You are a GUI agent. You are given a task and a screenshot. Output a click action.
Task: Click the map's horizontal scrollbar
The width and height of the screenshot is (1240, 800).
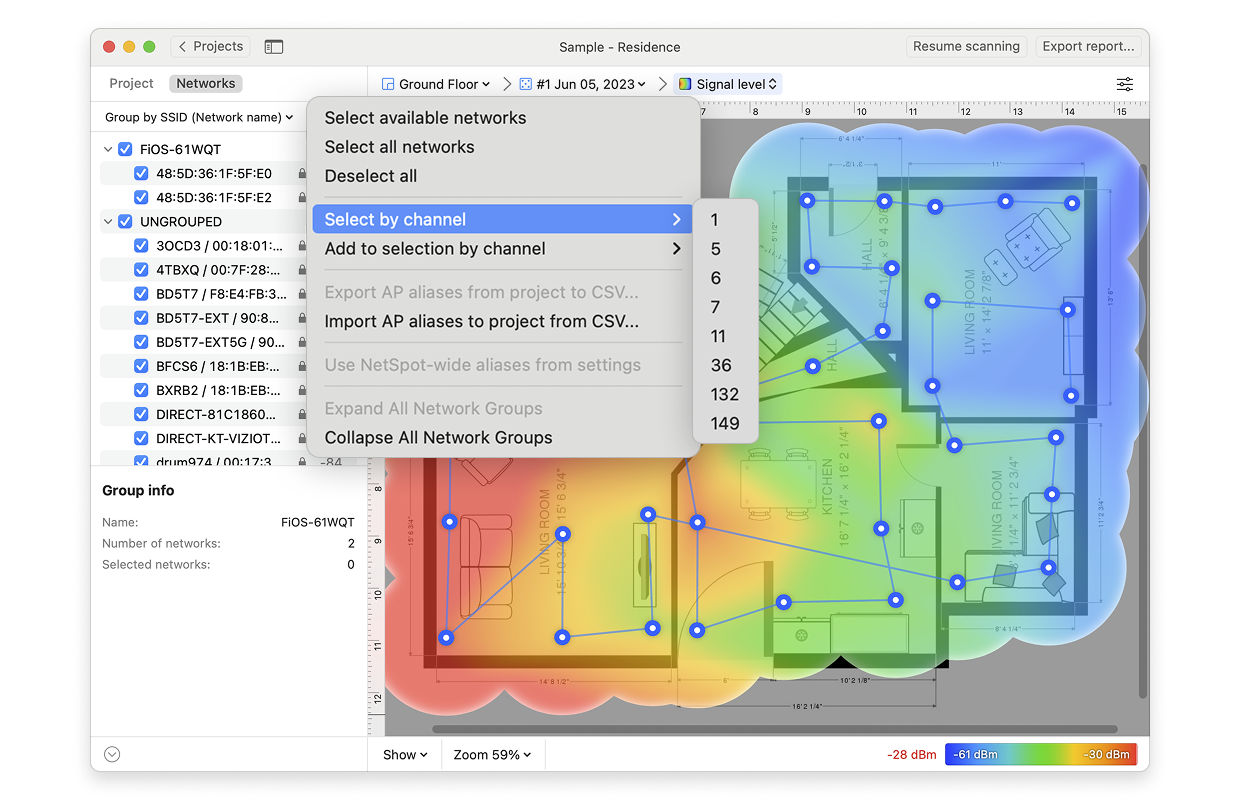coord(774,729)
